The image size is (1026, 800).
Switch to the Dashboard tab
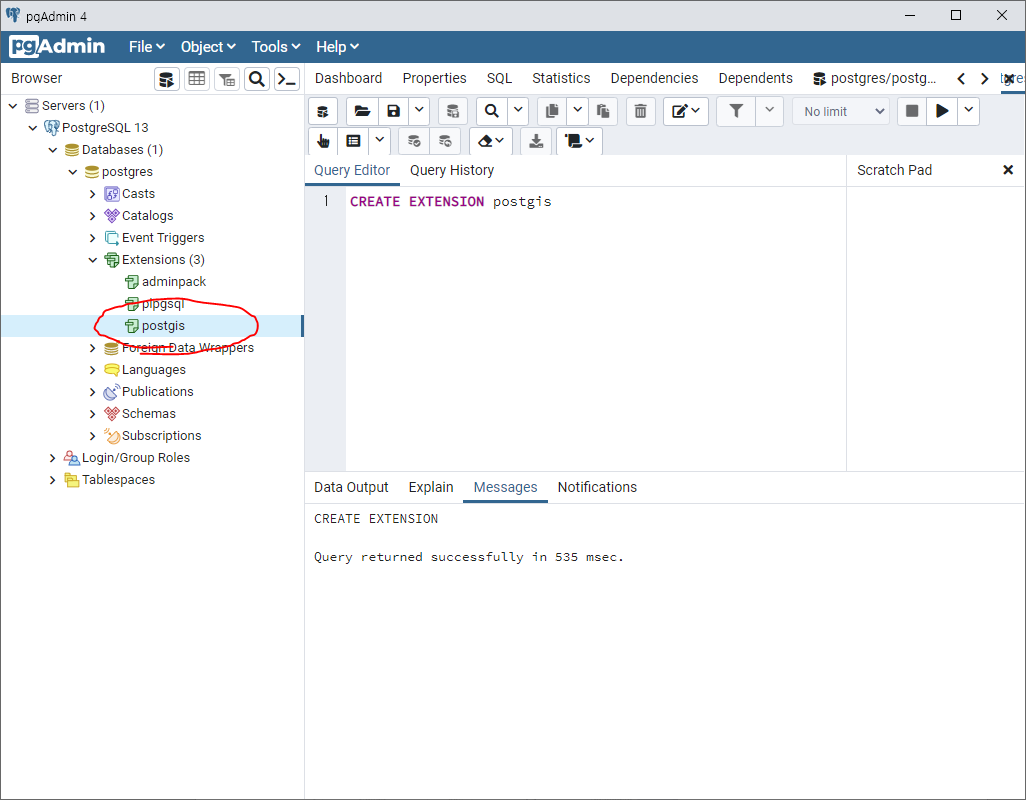348,78
